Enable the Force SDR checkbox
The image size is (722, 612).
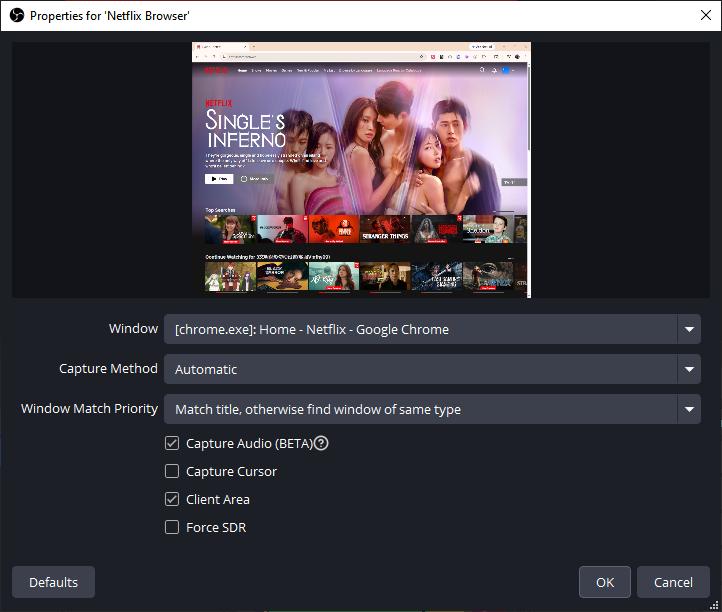tap(172, 527)
